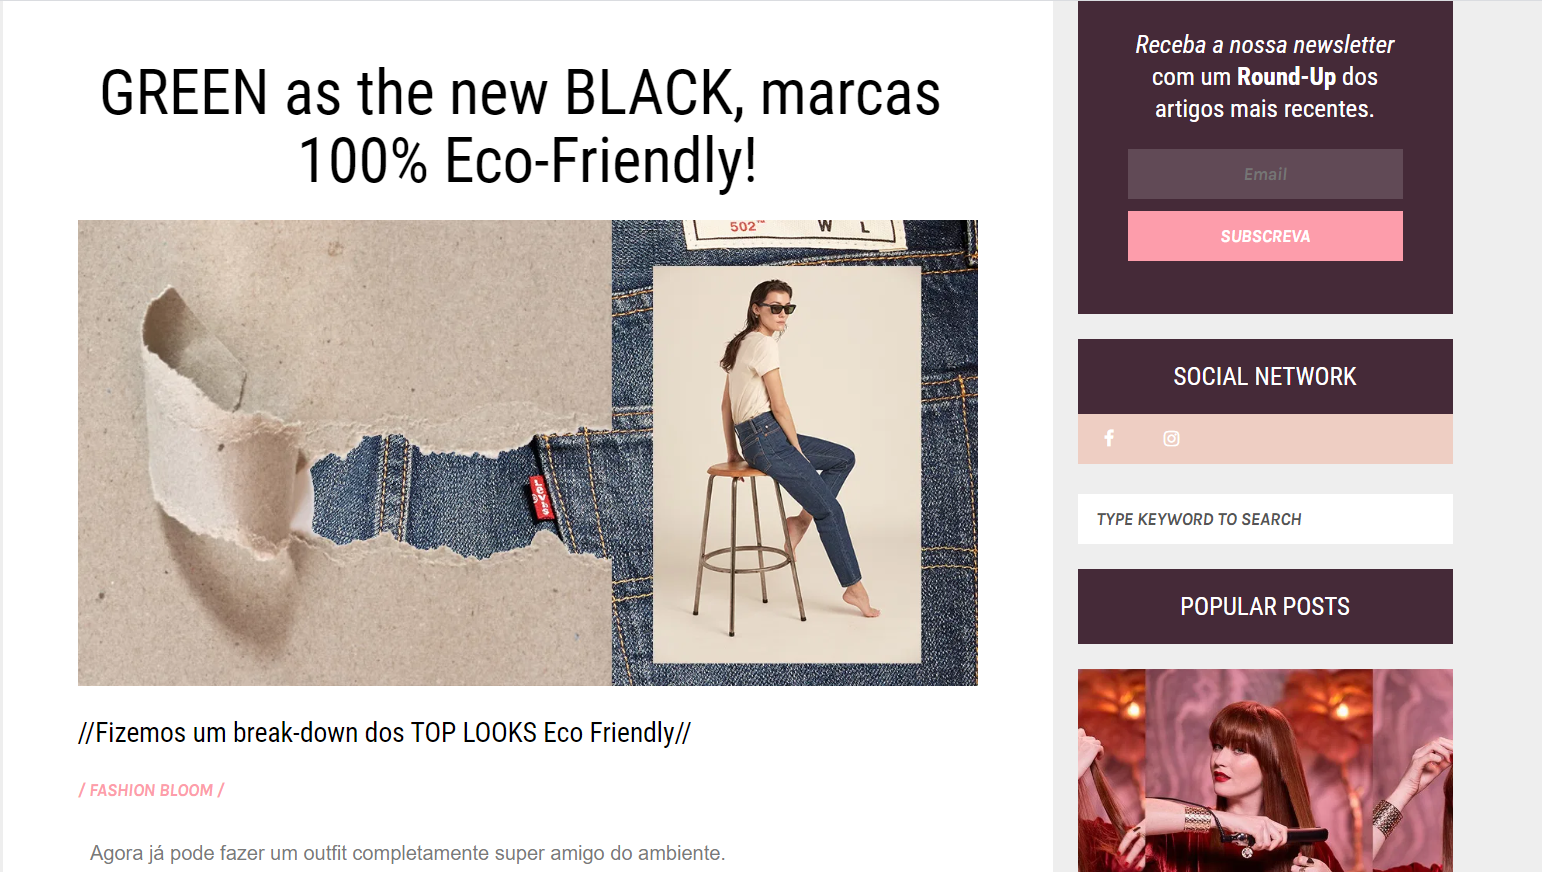The height and width of the screenshot is (872, 1542).
Task: Open the FASHION BLOOM category link
Action: [151, 790]
